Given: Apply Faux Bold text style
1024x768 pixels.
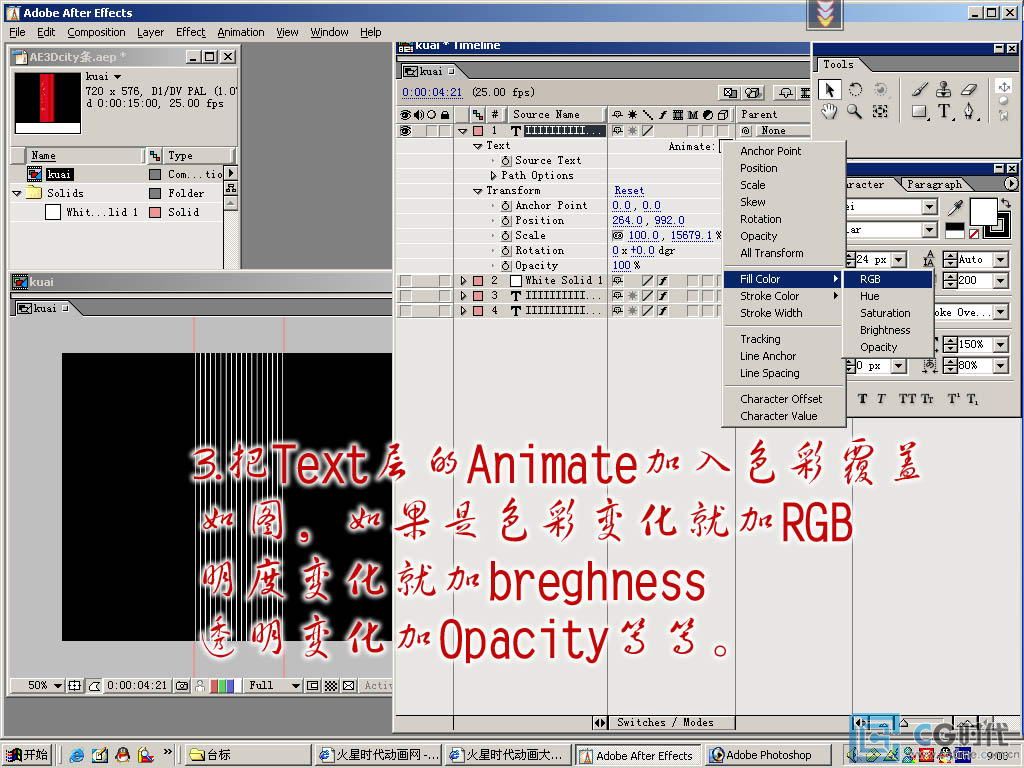Looking at the screenshot, I should (862, 398).
